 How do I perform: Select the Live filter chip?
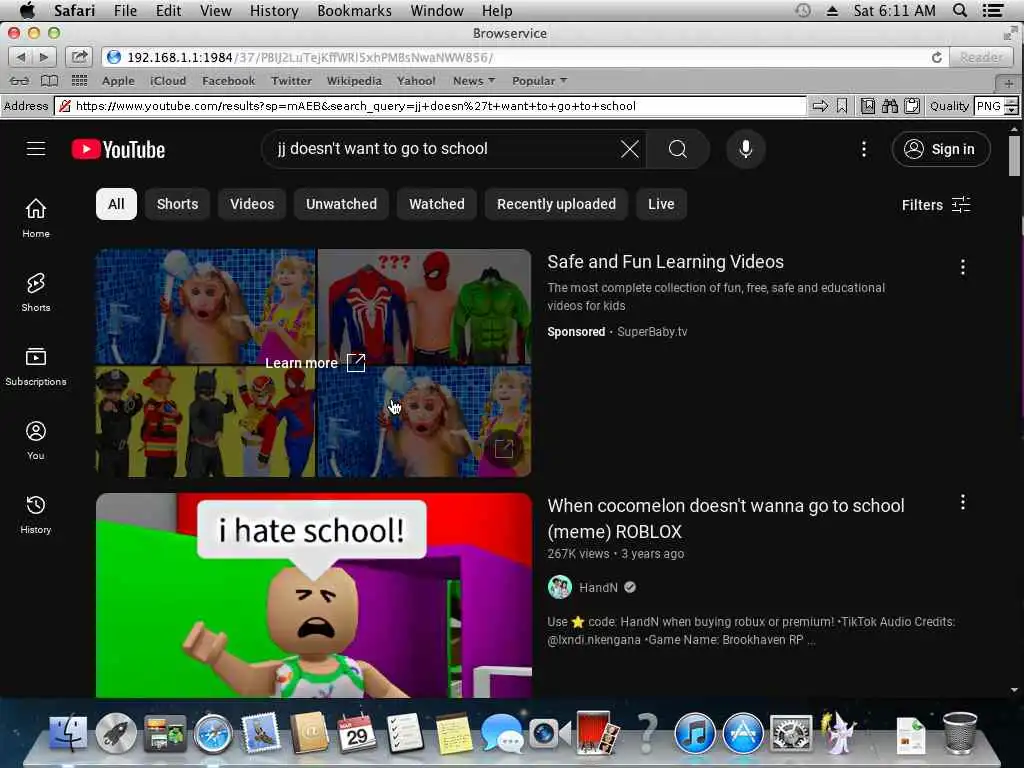(x=661, y=204)
